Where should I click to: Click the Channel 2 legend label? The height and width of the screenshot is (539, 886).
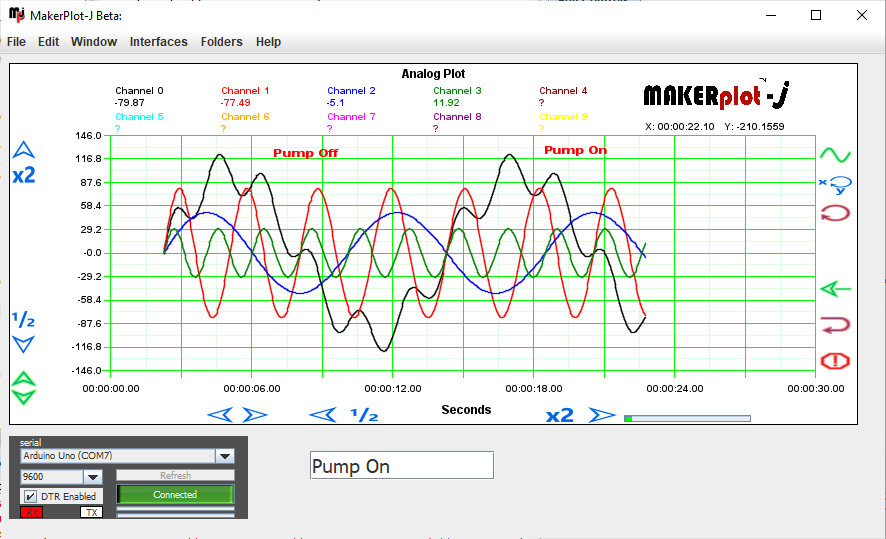(x=351, y=90)
